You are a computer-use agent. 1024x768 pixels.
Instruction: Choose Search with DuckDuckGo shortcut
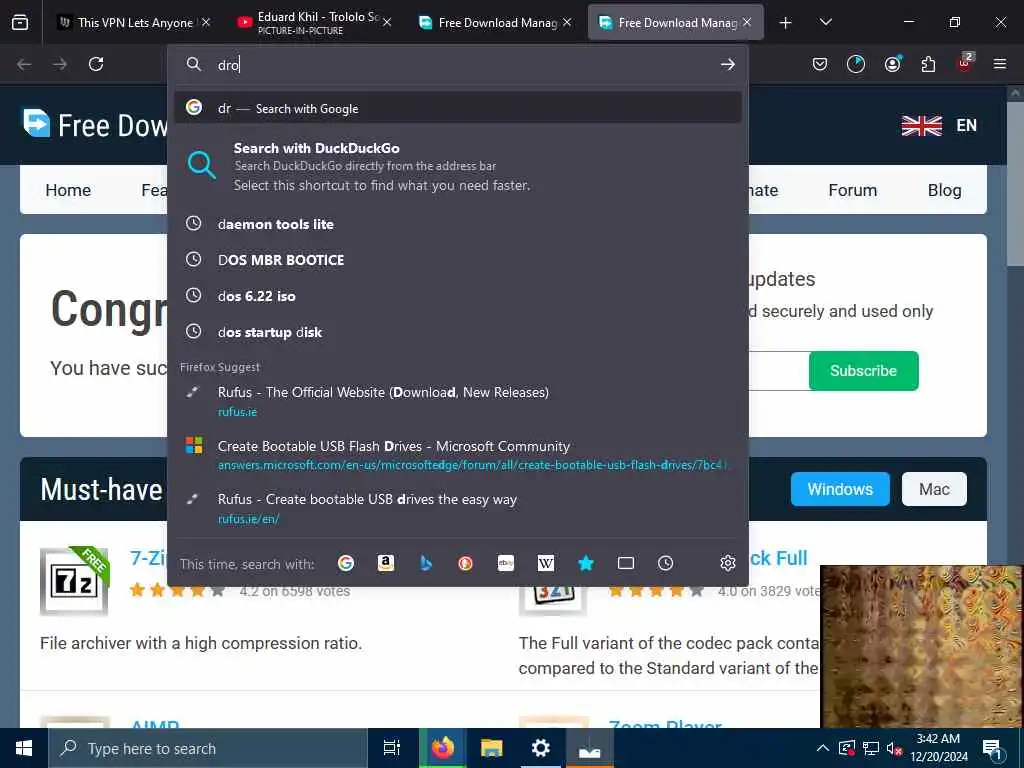pos(458,166)
